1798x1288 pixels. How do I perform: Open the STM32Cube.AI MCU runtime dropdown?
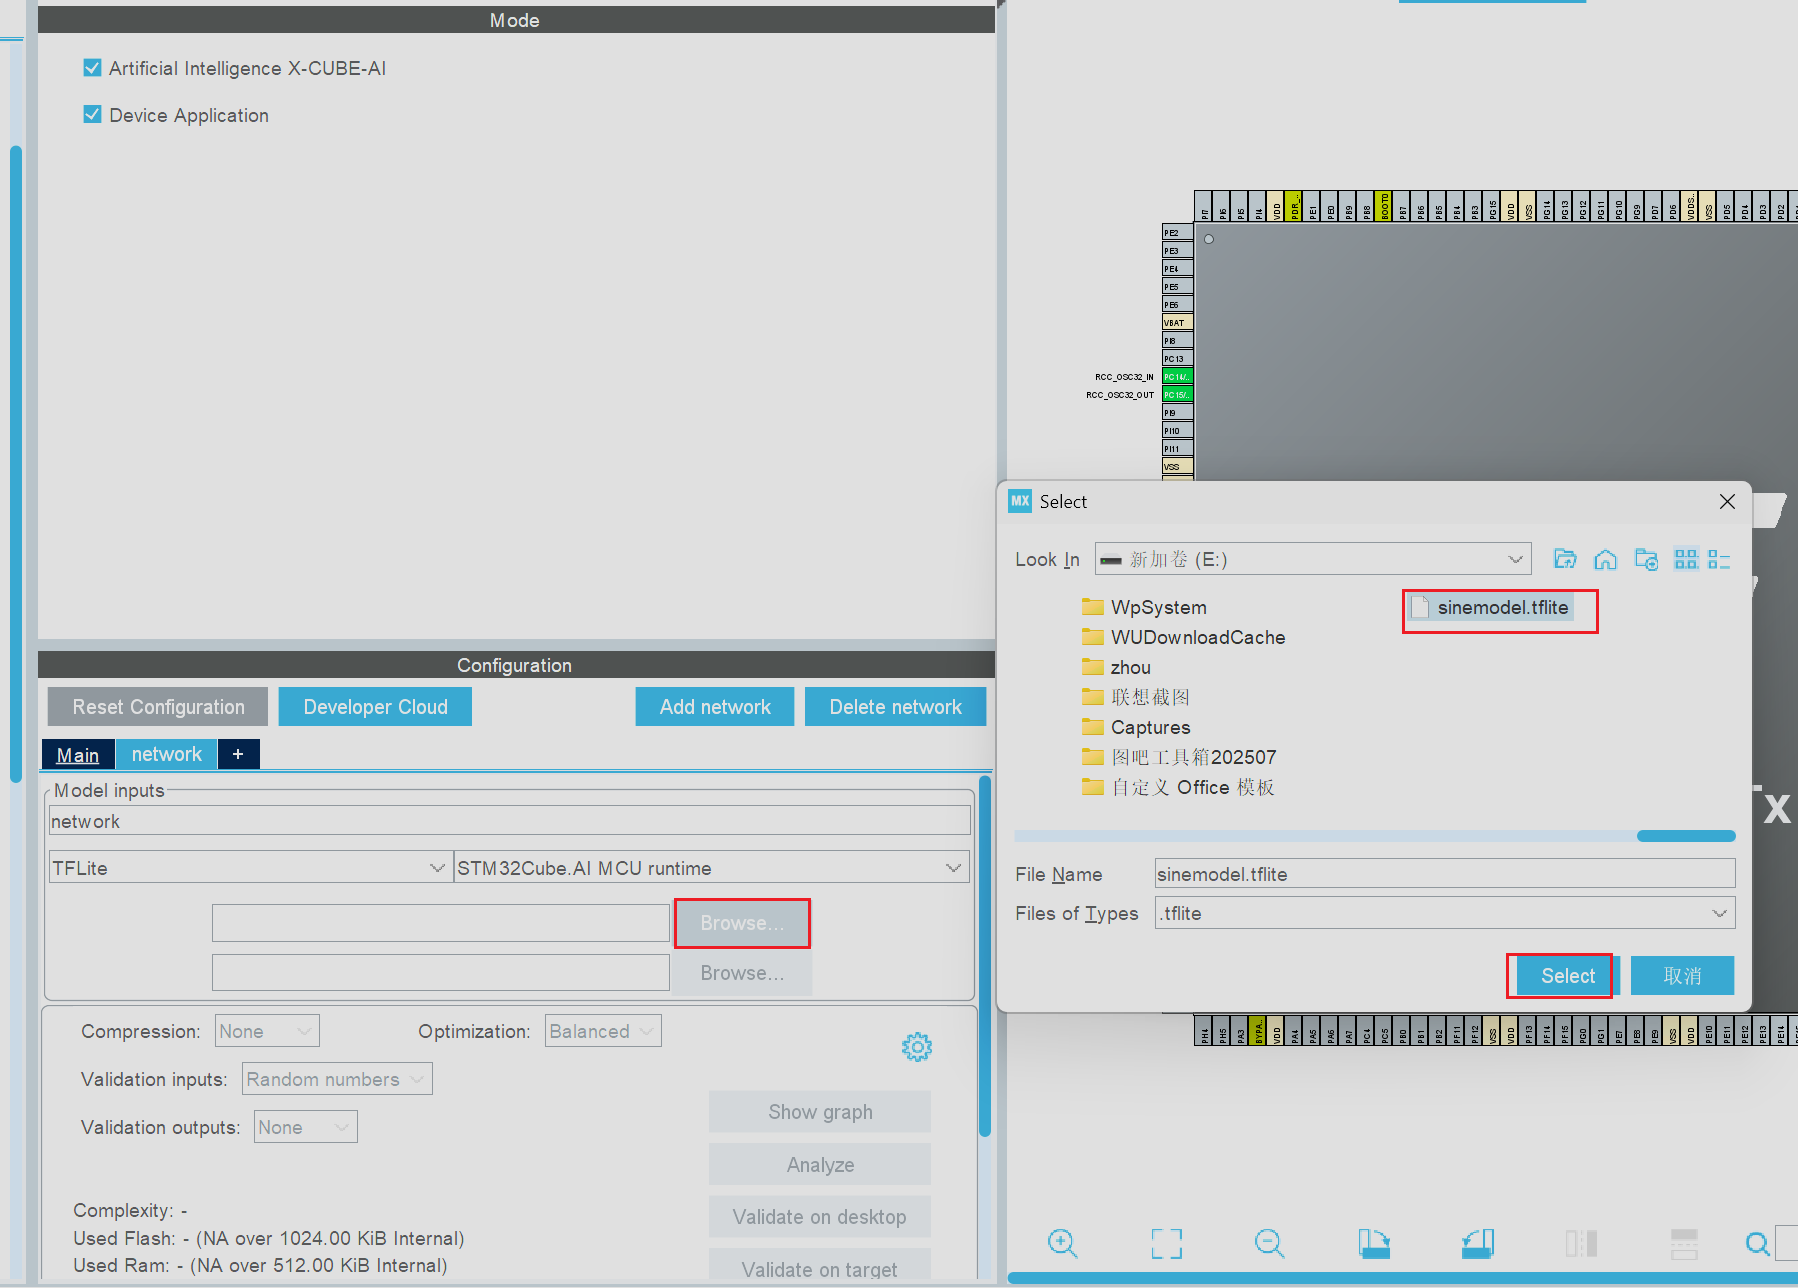[711, 868]
